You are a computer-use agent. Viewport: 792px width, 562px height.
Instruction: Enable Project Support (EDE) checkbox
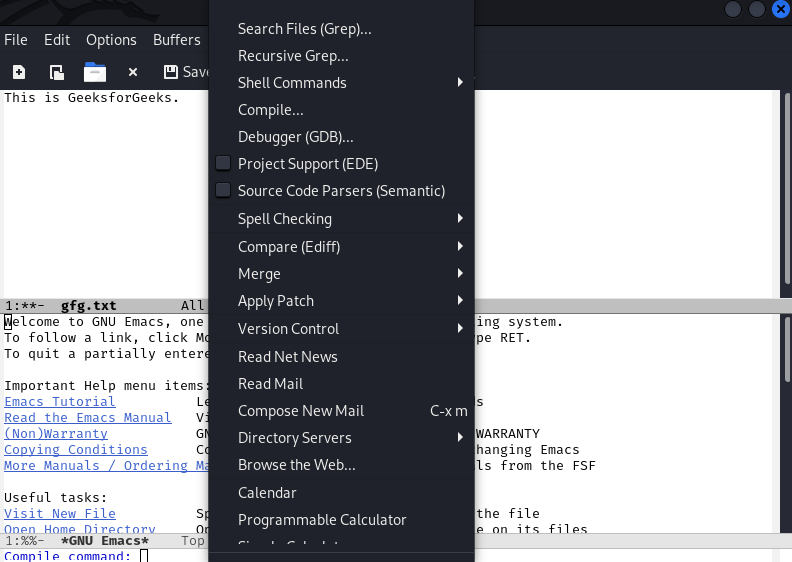223,164
